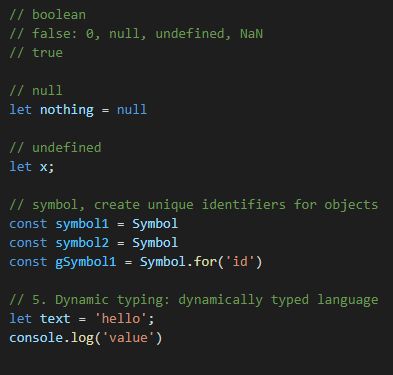Click the '// boolean' comment line

[48, 15]
